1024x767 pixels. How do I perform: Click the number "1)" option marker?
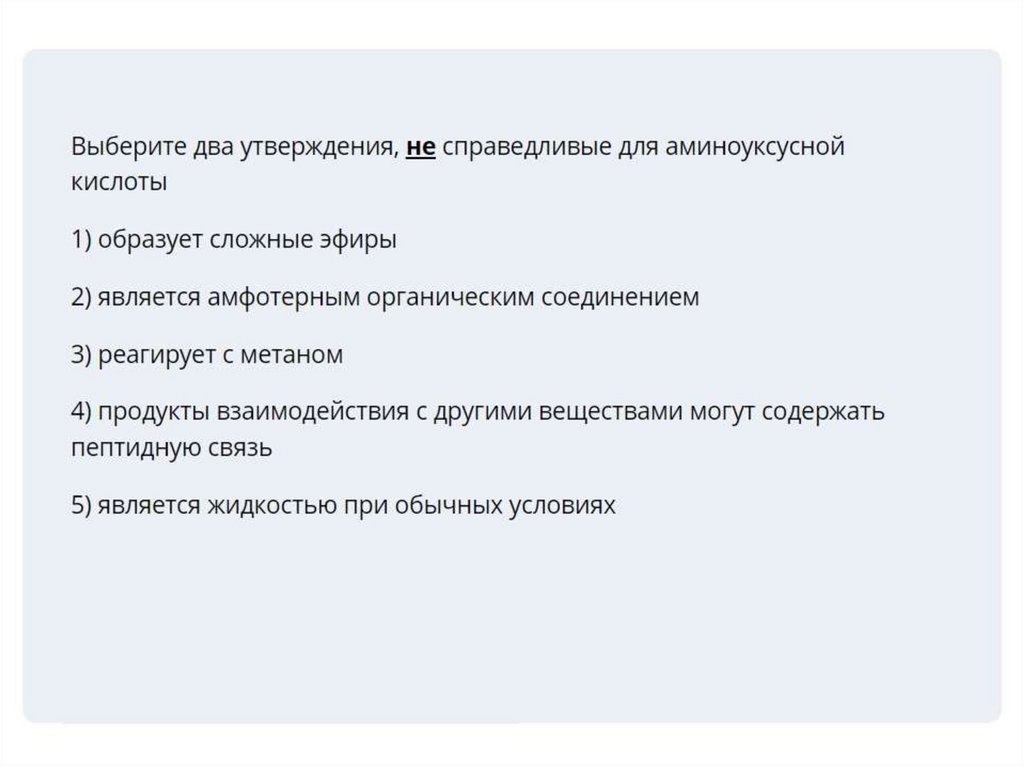tap(82, 241)
